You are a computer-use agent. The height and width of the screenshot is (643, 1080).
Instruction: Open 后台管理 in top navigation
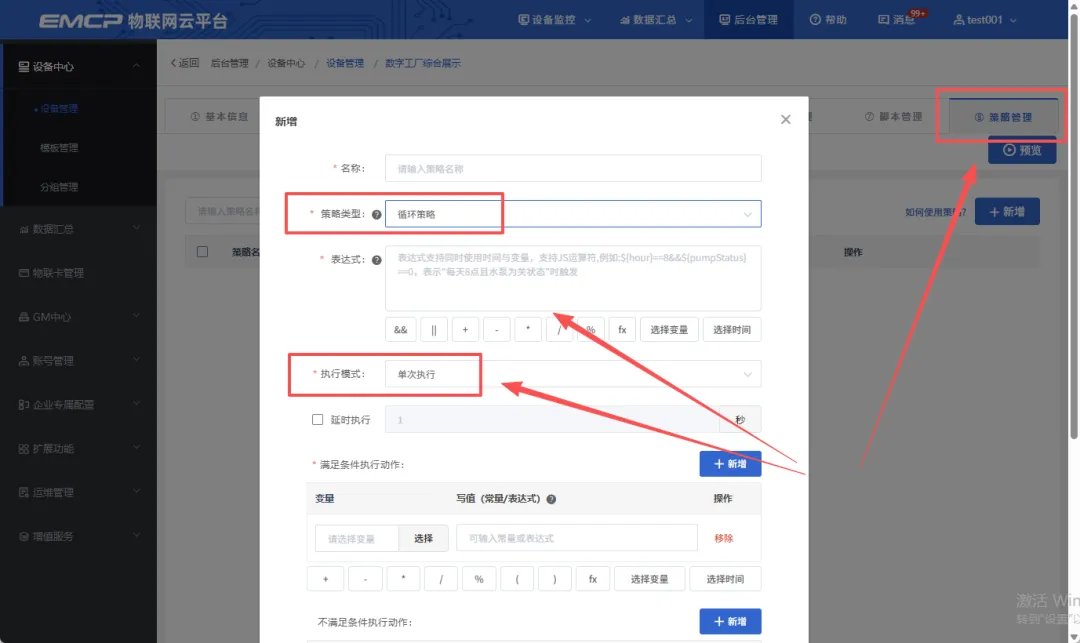tap(749, 20)
